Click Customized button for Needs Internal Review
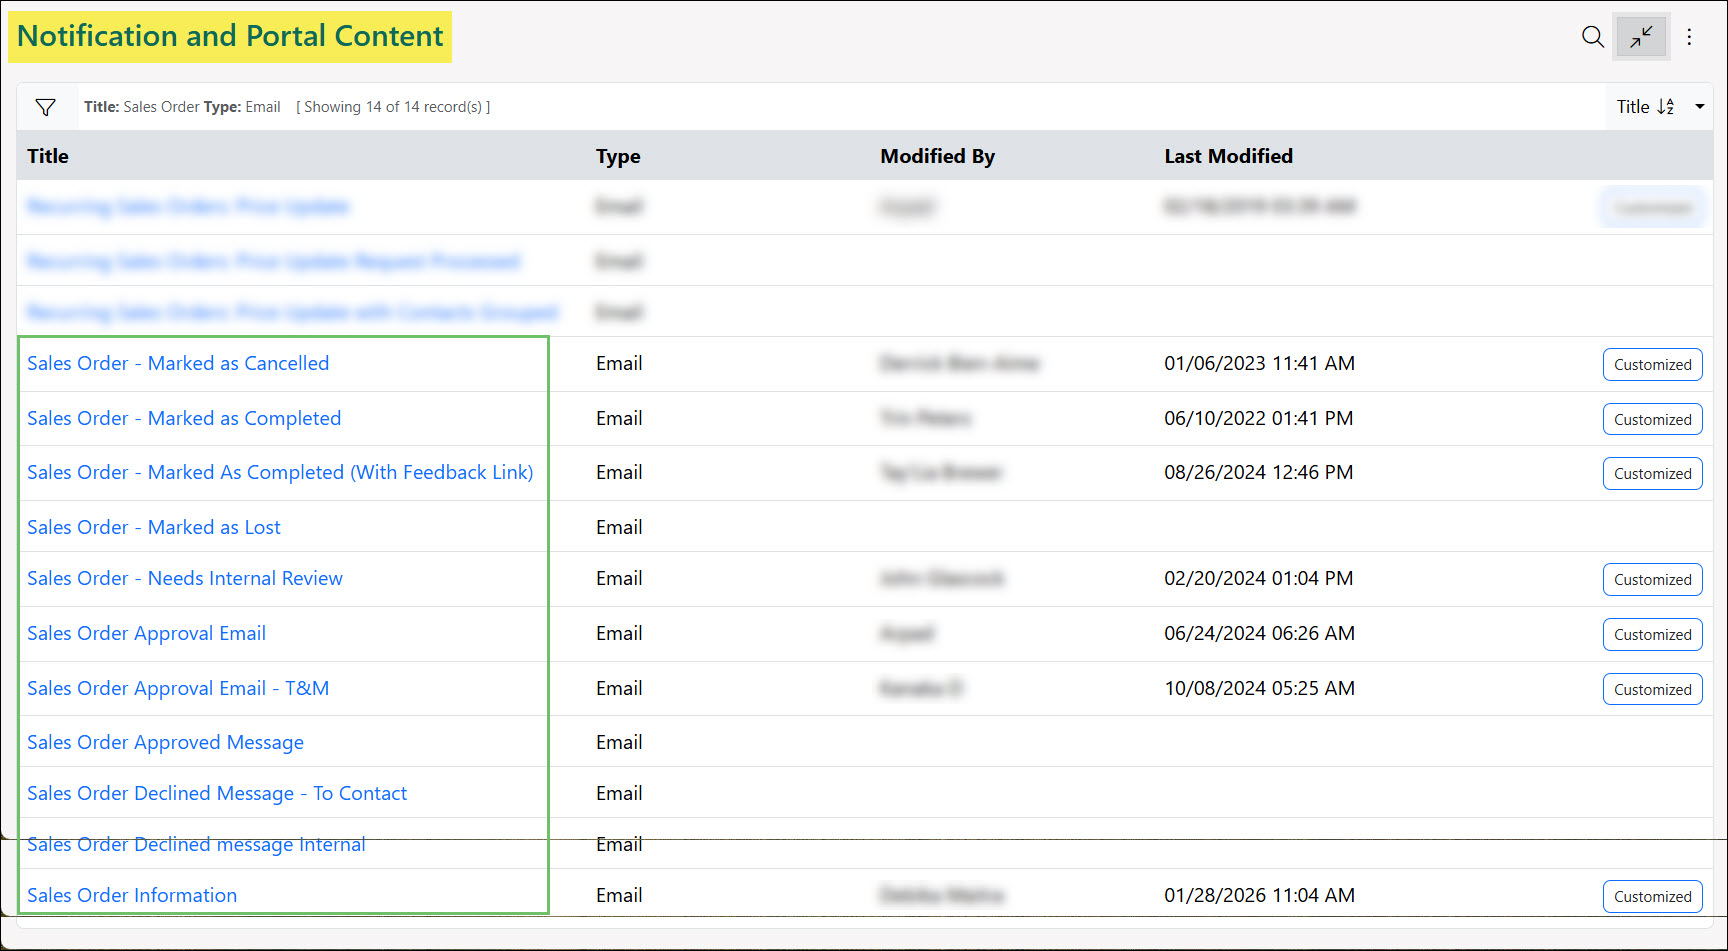The height and width of the screenshot is (951, 1728). 1652,580
